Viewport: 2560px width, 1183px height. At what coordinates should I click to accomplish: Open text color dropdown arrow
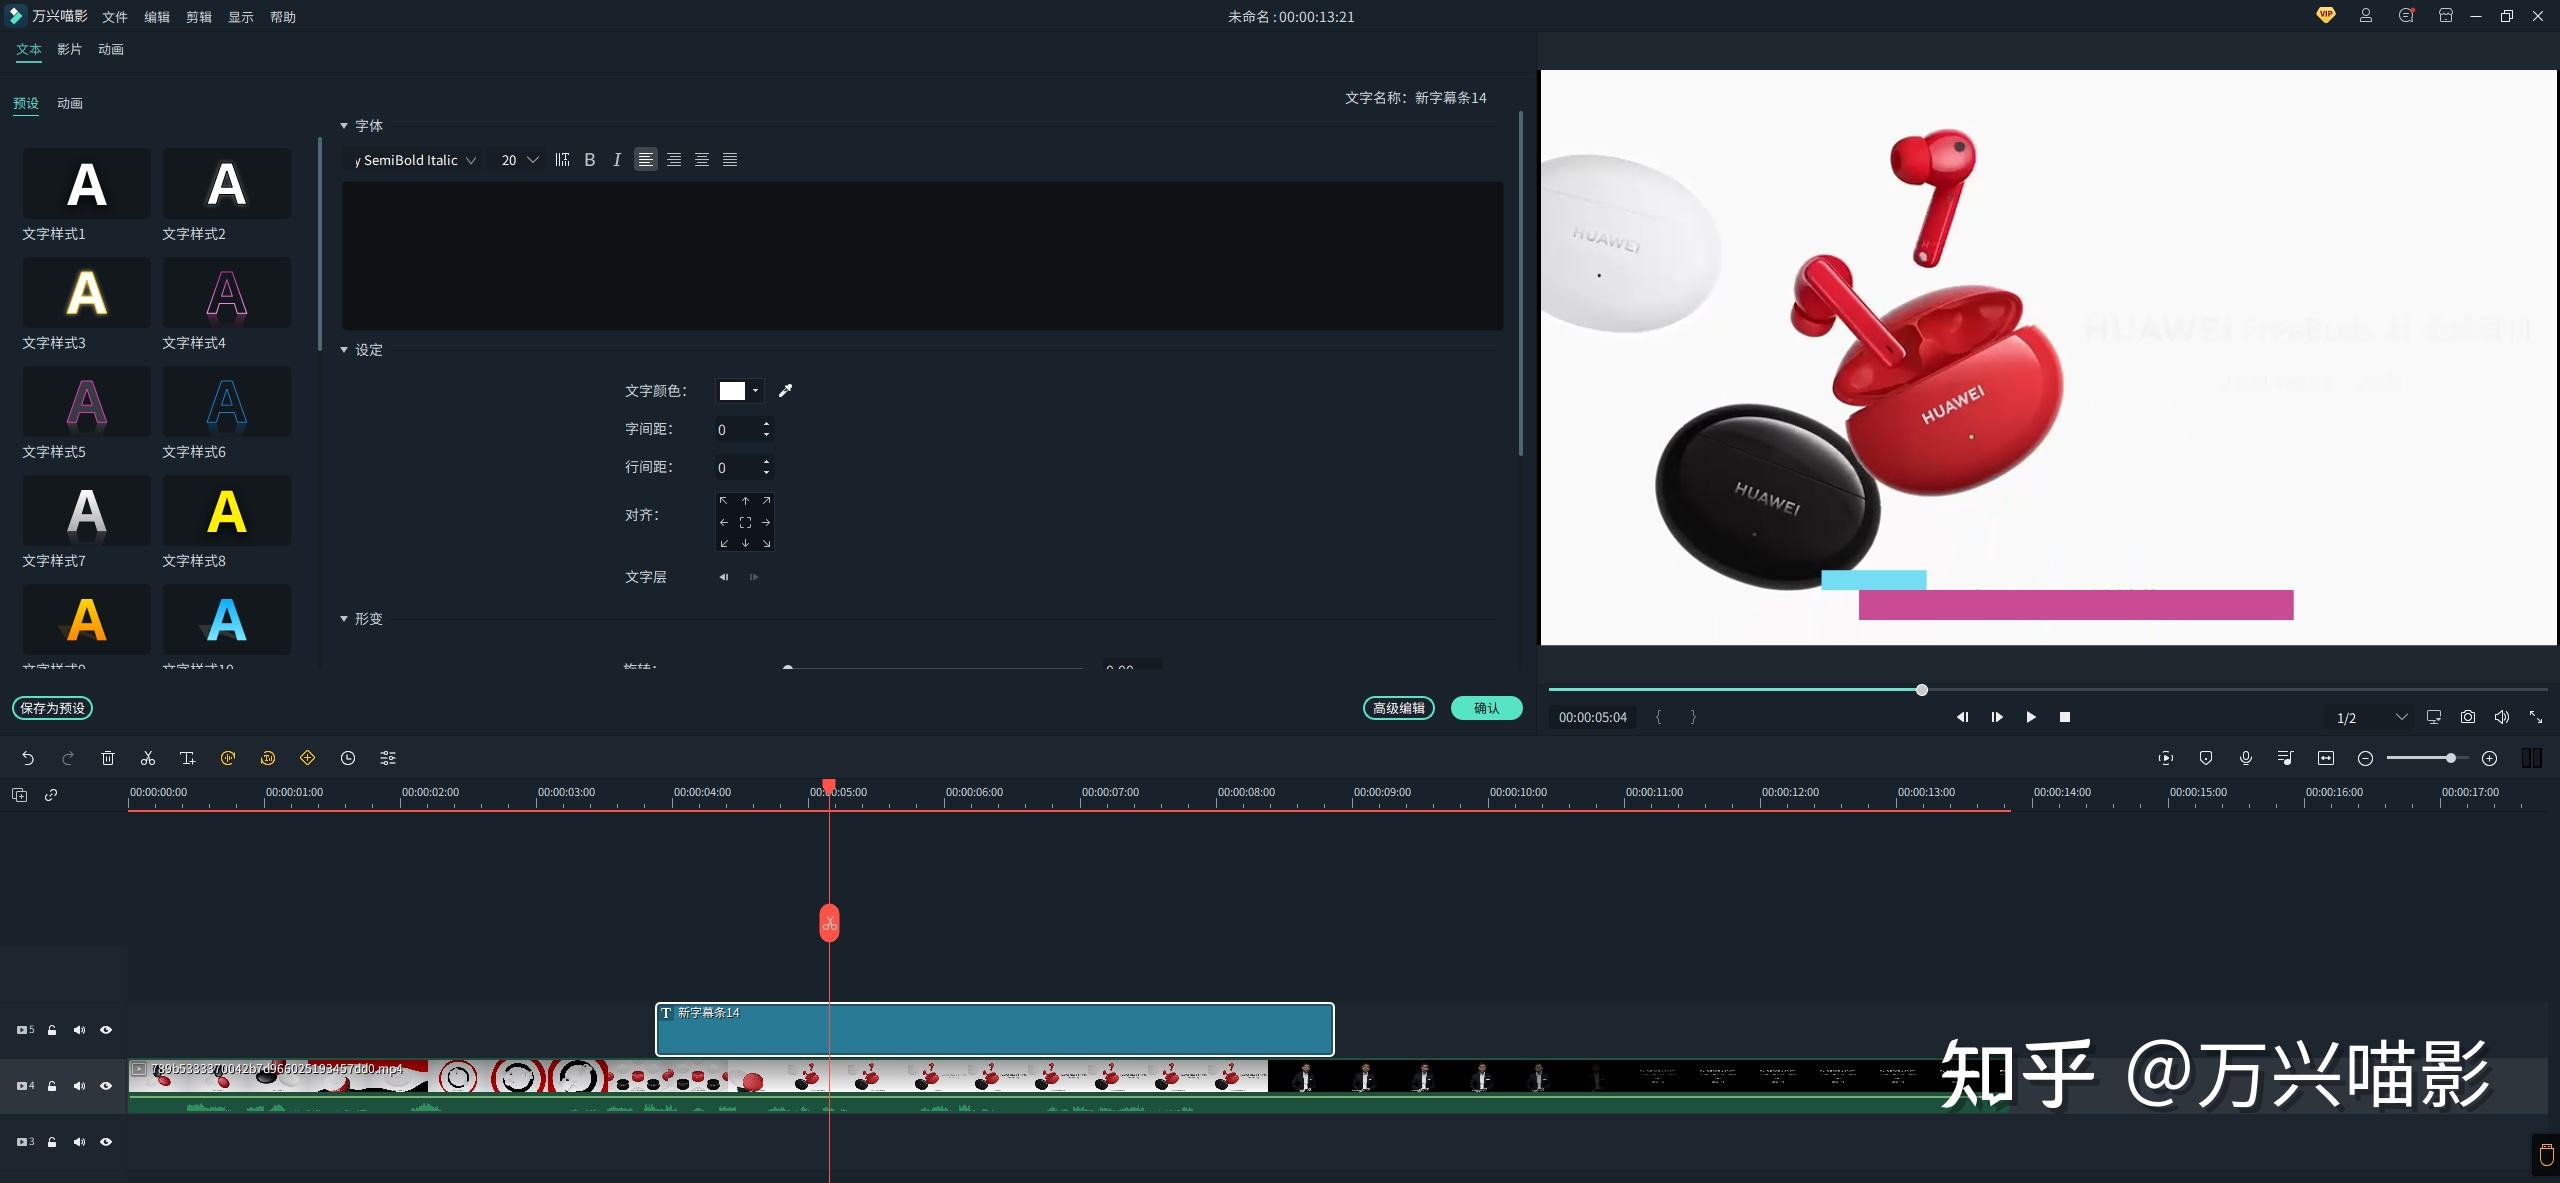tap(756, 391)
